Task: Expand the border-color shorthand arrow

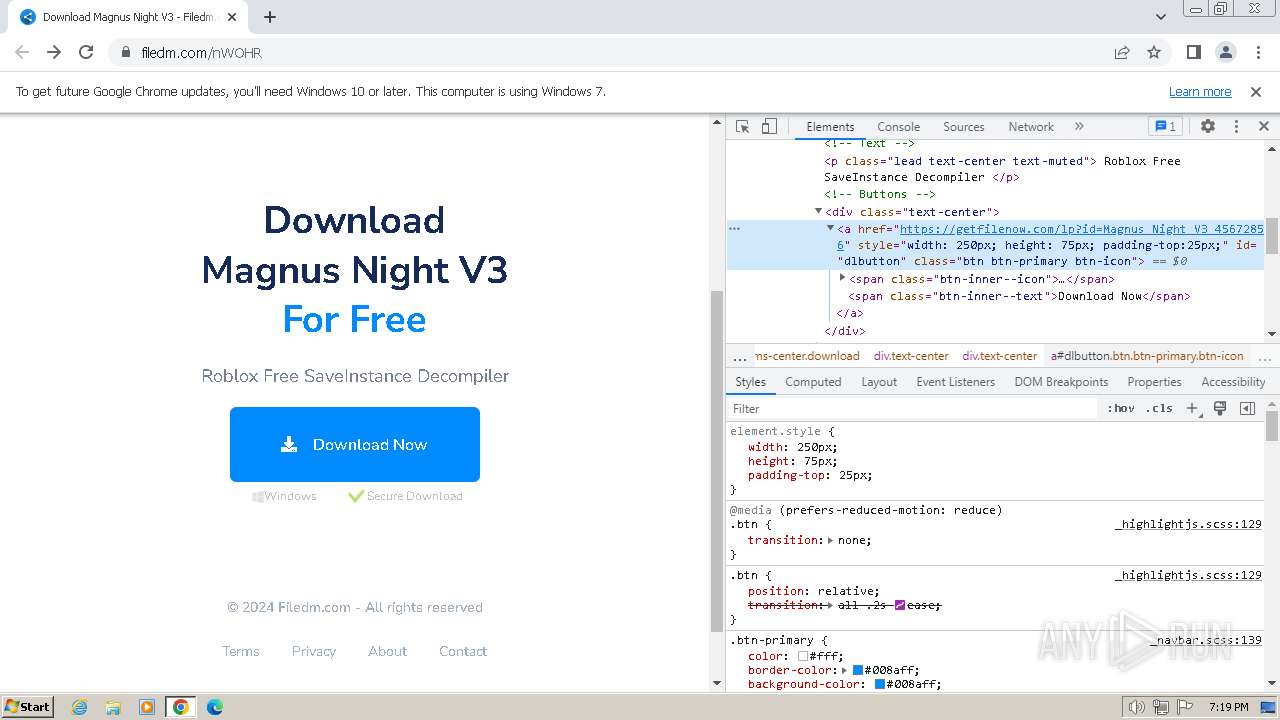Action: point(845,670)
